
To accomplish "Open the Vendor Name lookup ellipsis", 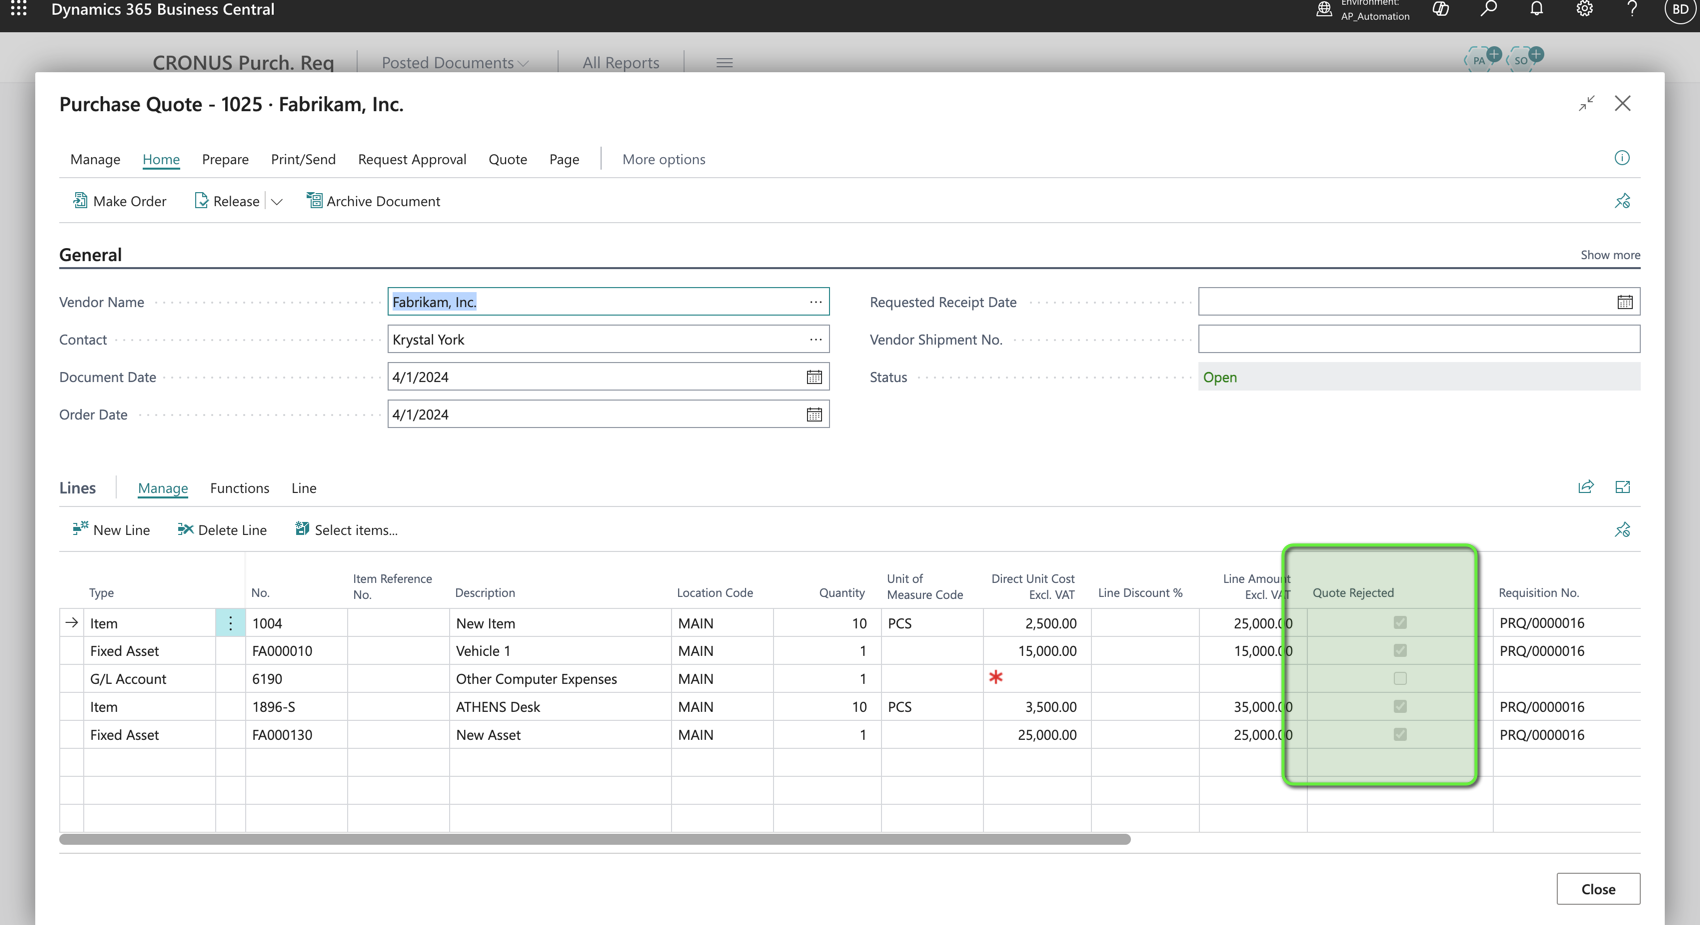I will [816, 302].
